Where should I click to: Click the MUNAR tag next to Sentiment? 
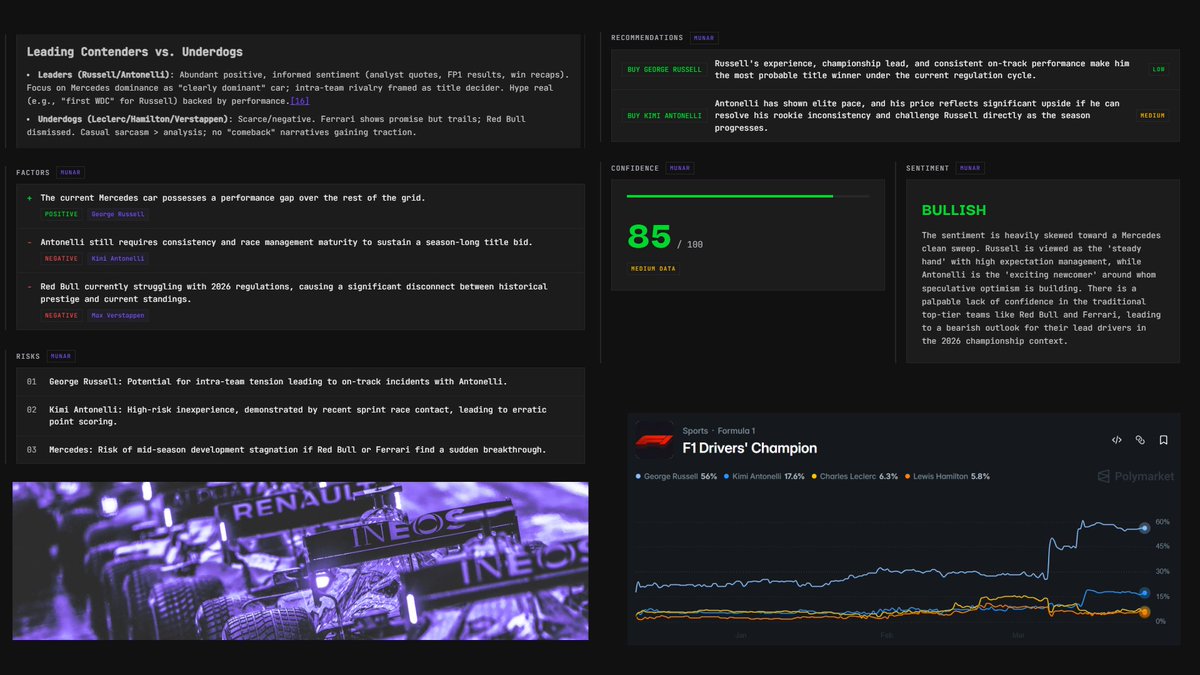click(x=969, y=168)
